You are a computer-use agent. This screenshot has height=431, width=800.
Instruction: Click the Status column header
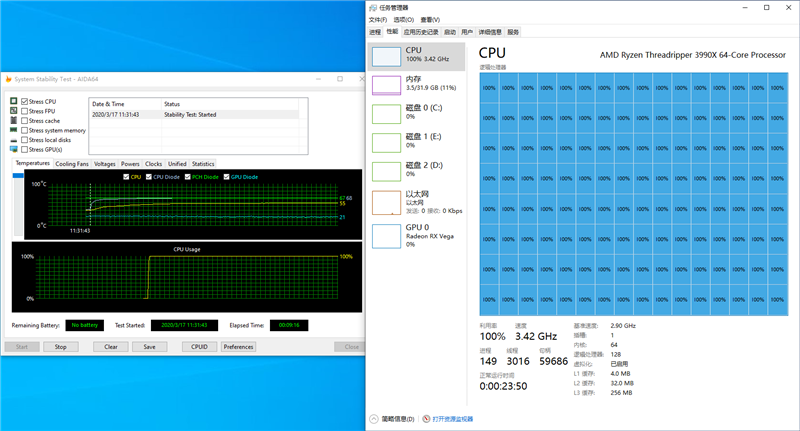(x=230, y=104)
